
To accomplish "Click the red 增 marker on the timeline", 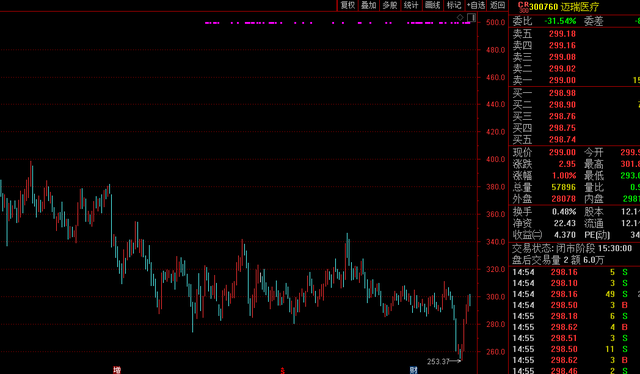I will (117, 370).
